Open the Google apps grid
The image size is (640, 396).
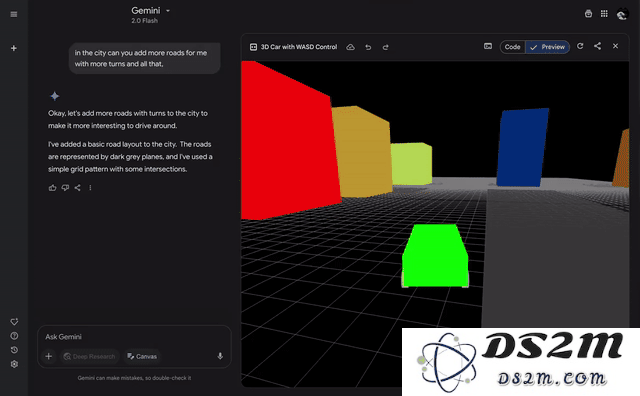point(604,14)
